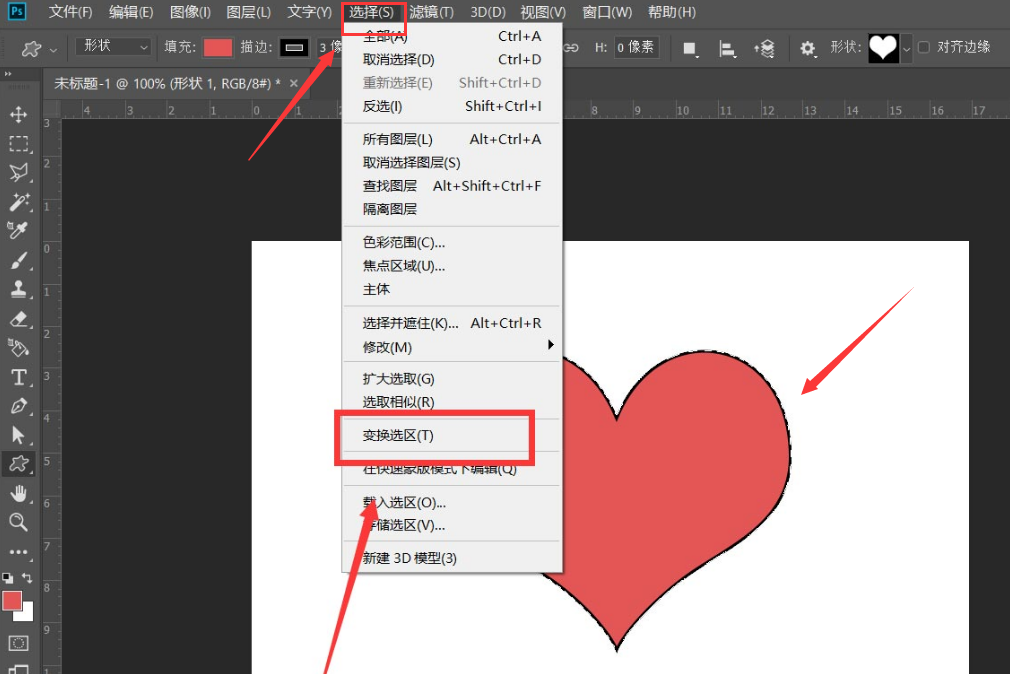Select the Brush tool

[x=18, y=260]
